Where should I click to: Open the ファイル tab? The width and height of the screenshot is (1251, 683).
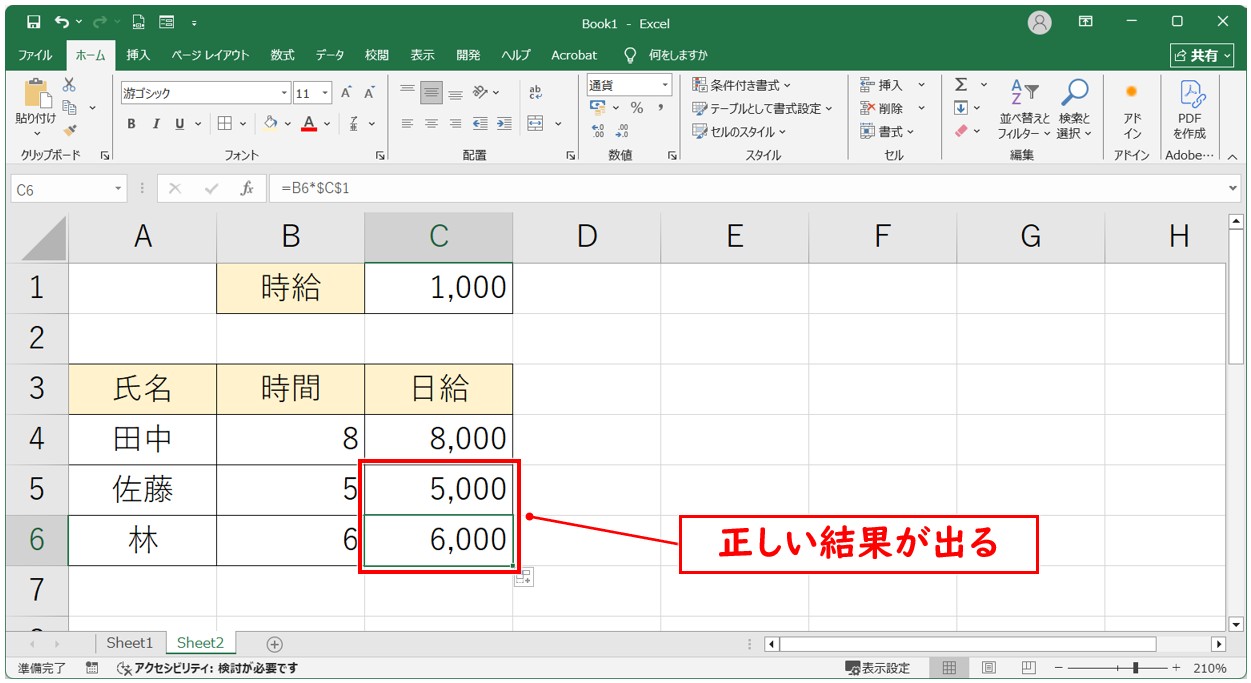pos(35,55)
